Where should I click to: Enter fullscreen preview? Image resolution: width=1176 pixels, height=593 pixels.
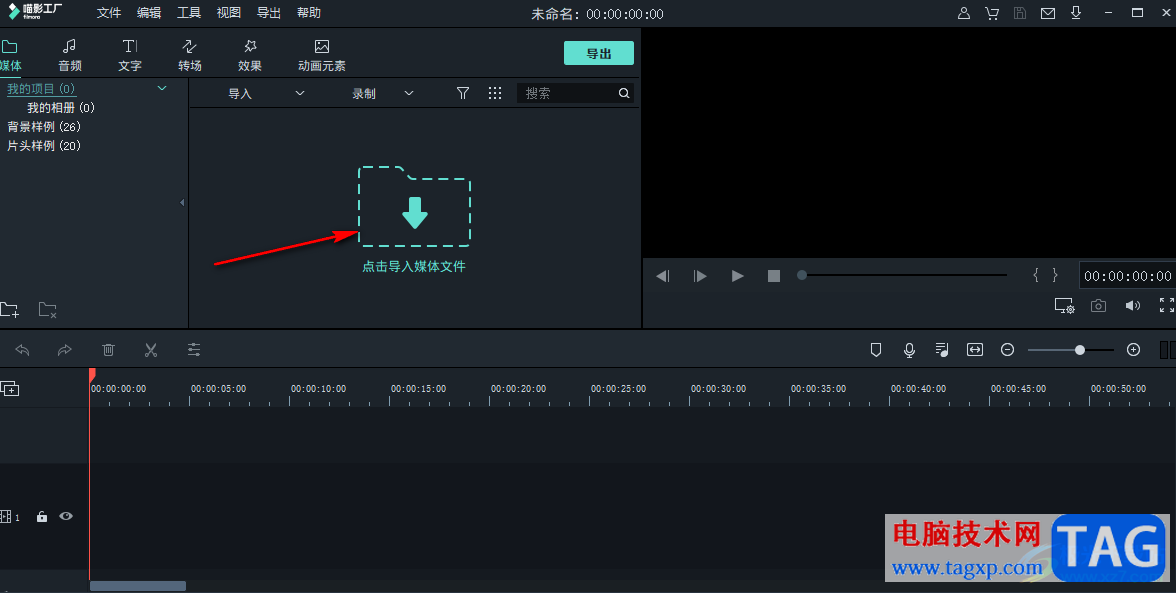point(1167,305)
